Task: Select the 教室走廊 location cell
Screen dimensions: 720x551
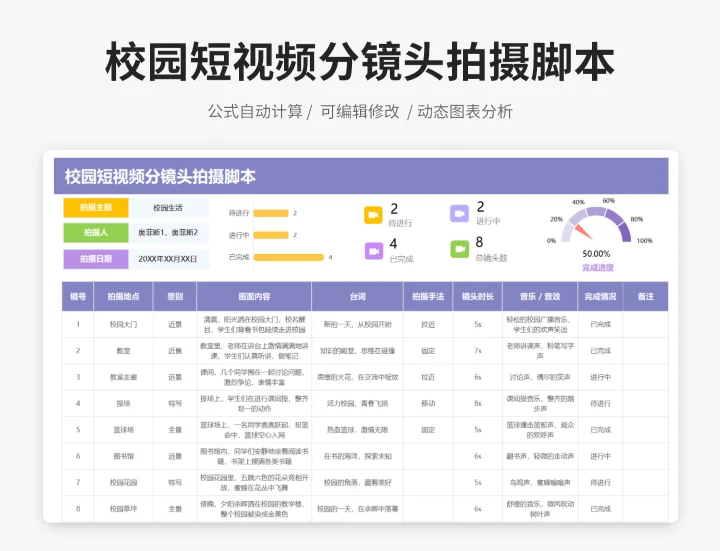Action: [x=123, y=377]
